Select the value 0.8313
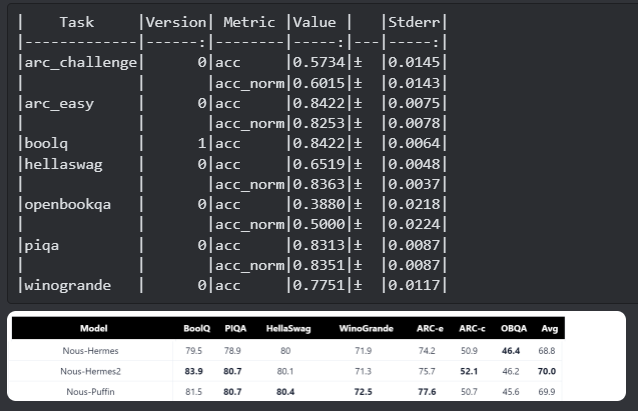 pos(319,245)
